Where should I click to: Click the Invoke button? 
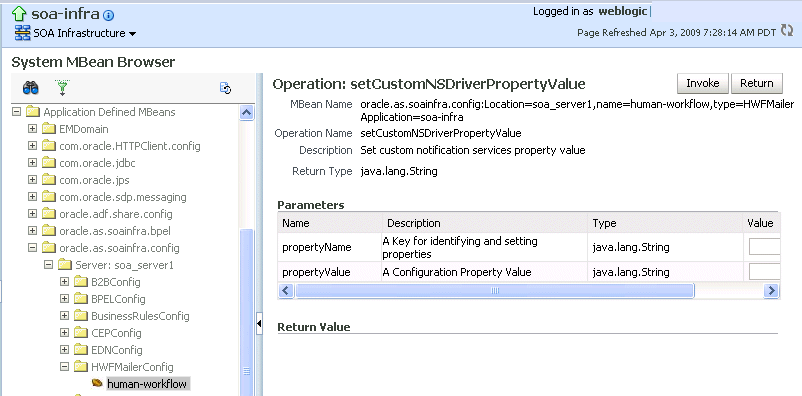pos(703,83)
